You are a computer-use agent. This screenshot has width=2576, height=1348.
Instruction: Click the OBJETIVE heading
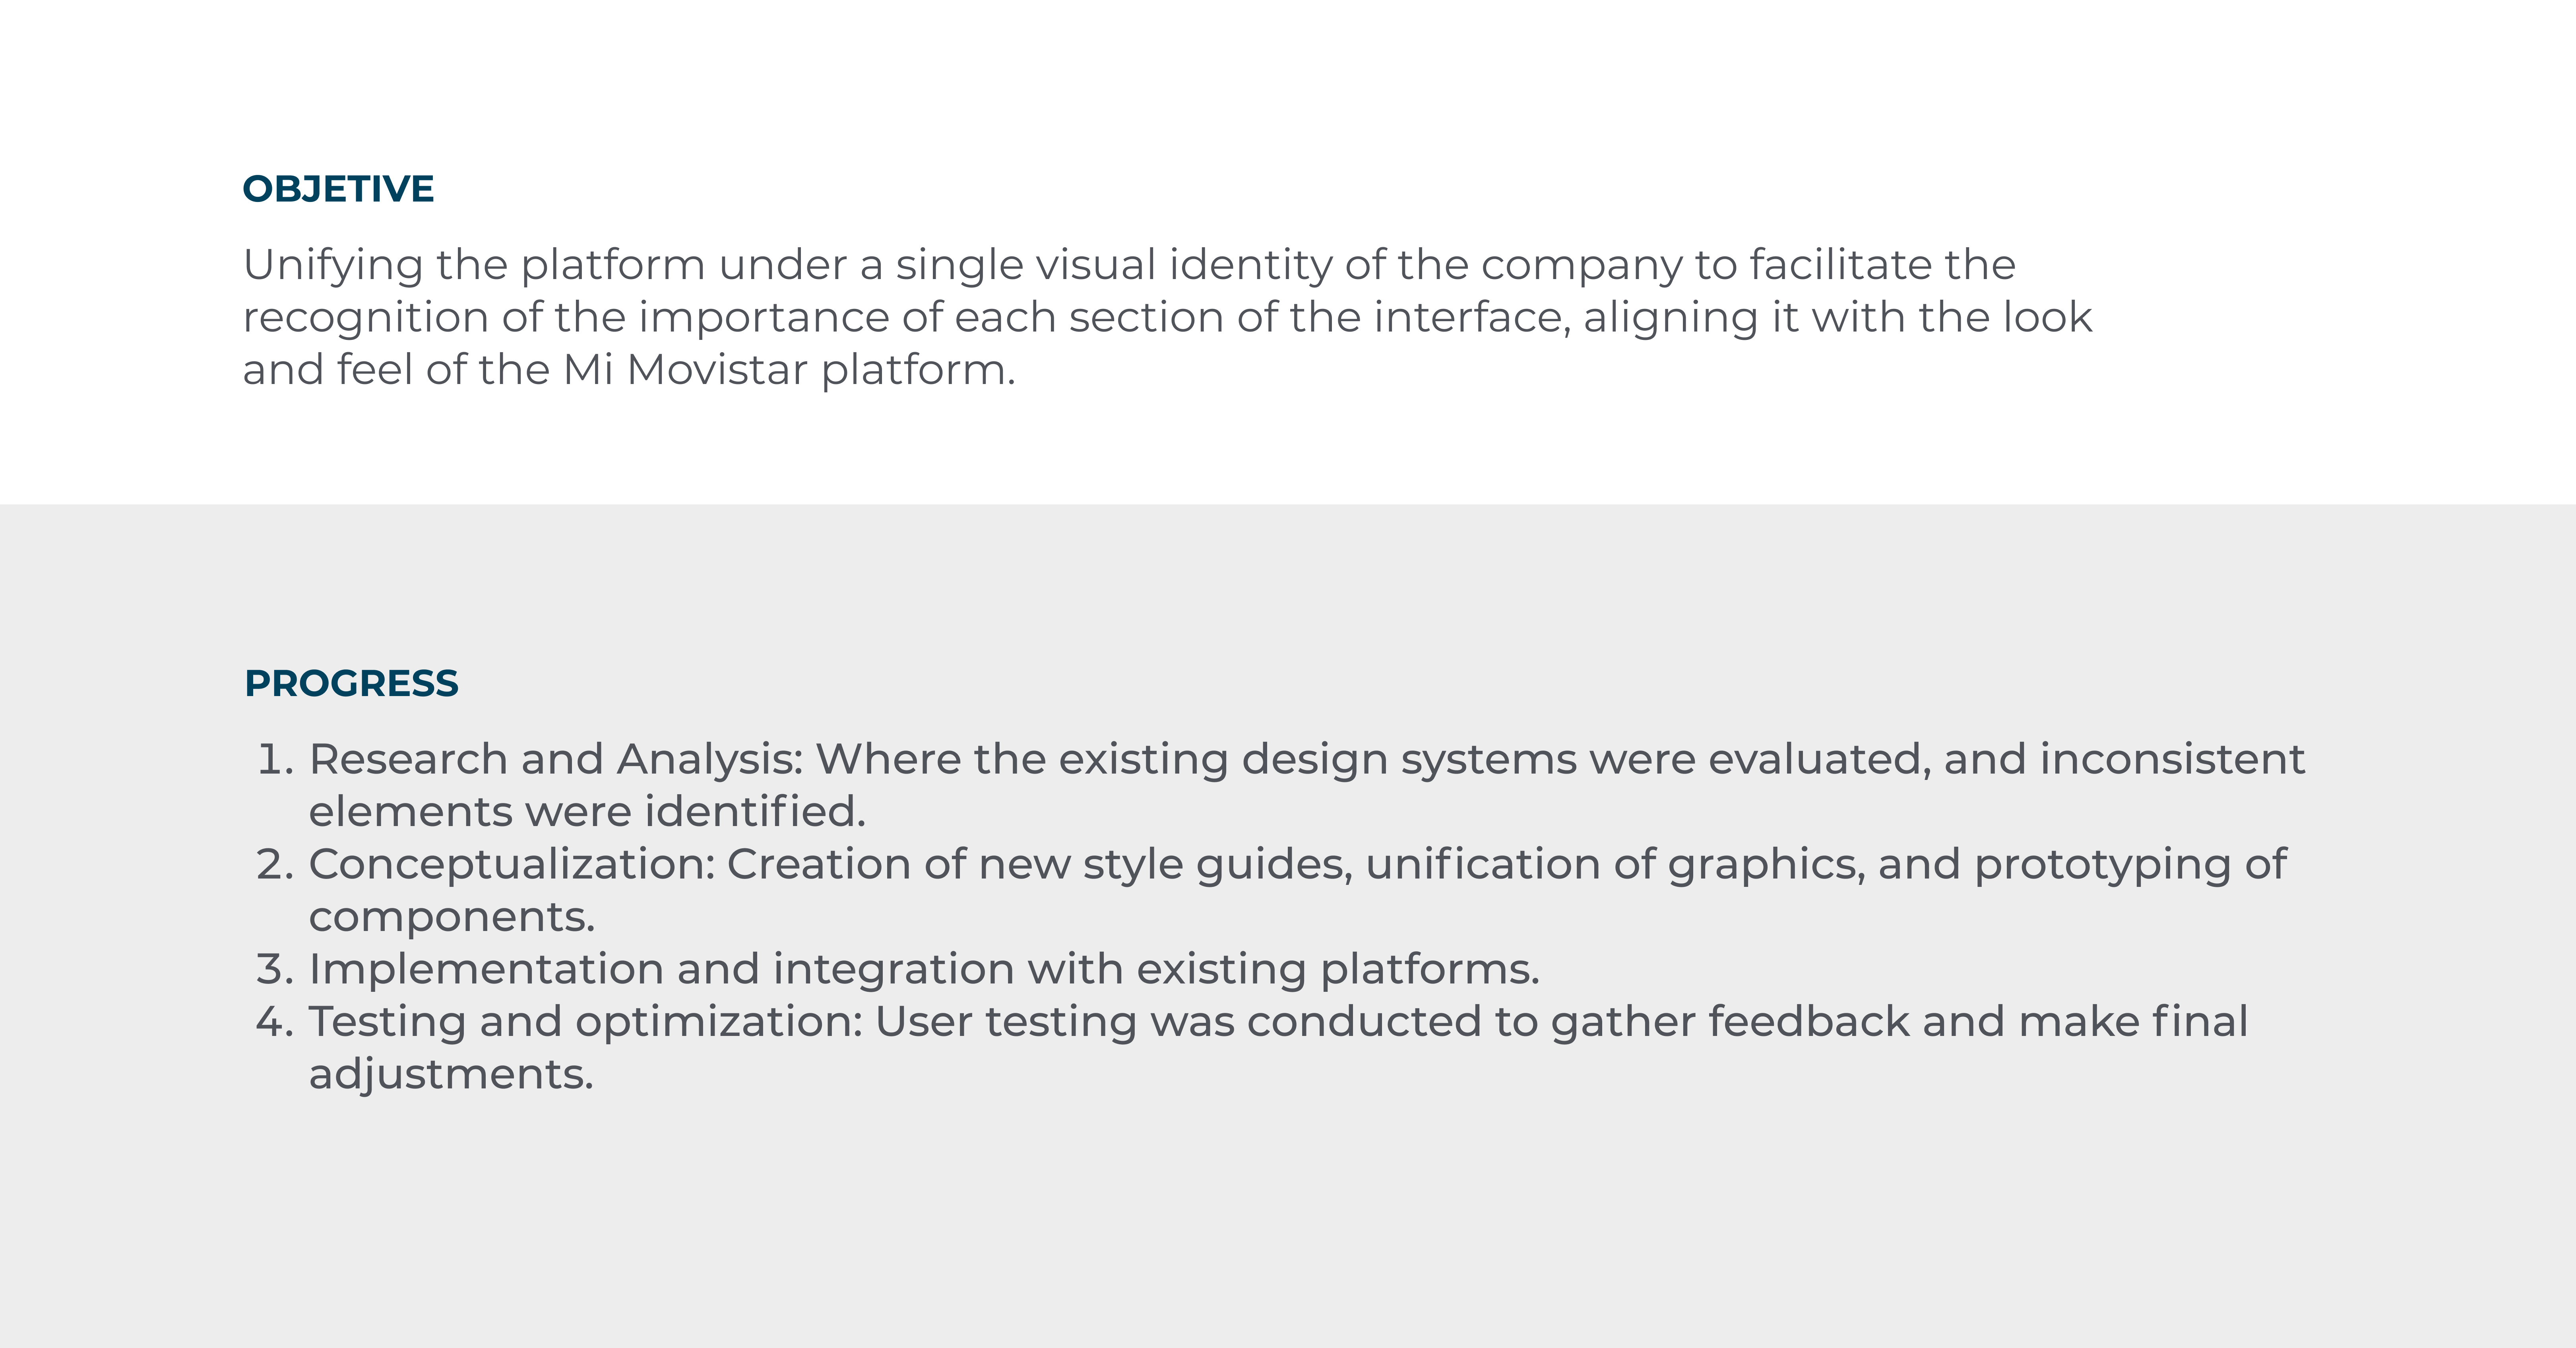[x=338, y=189]
